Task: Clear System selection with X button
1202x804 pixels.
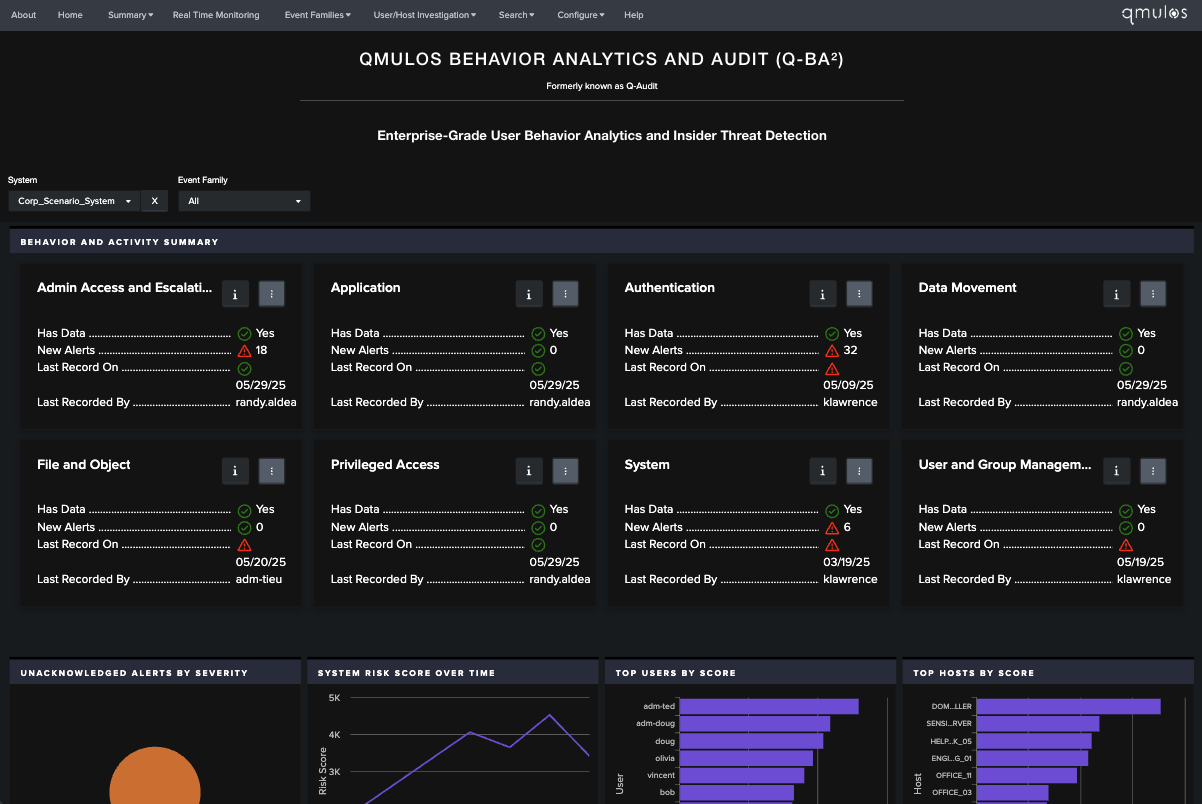Action: [x=154, y=201]
